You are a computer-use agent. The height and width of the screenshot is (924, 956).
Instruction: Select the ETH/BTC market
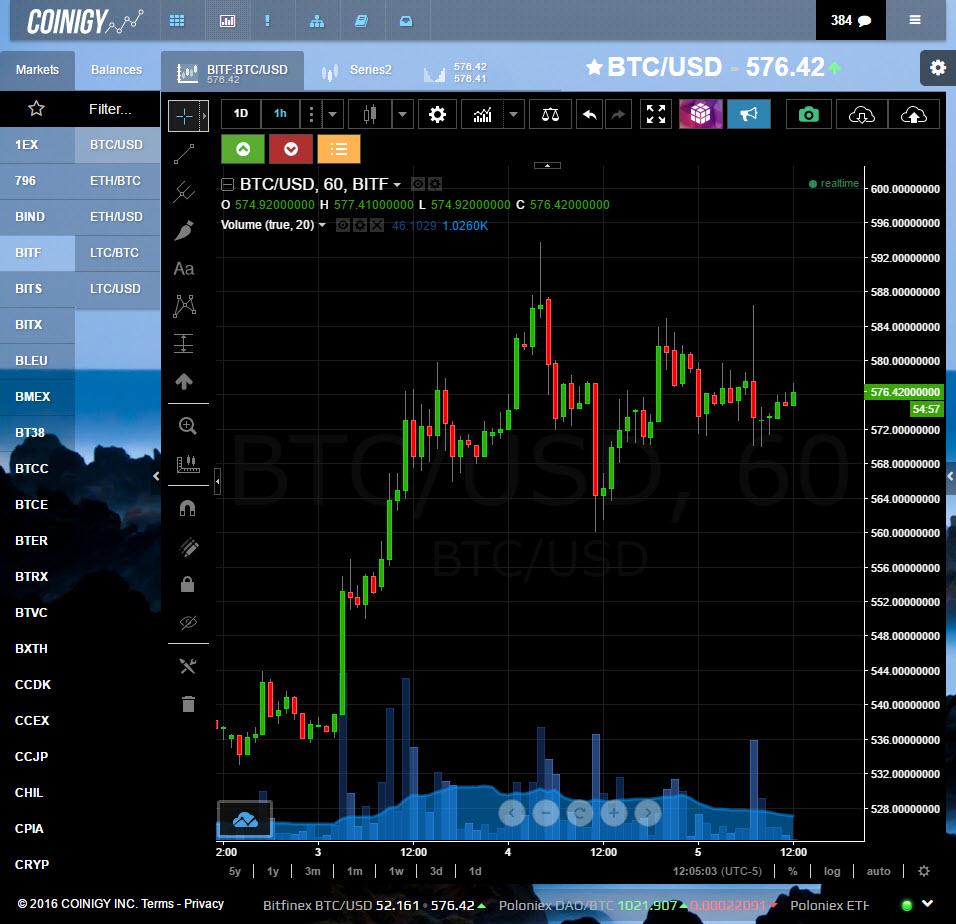[117, 181]
